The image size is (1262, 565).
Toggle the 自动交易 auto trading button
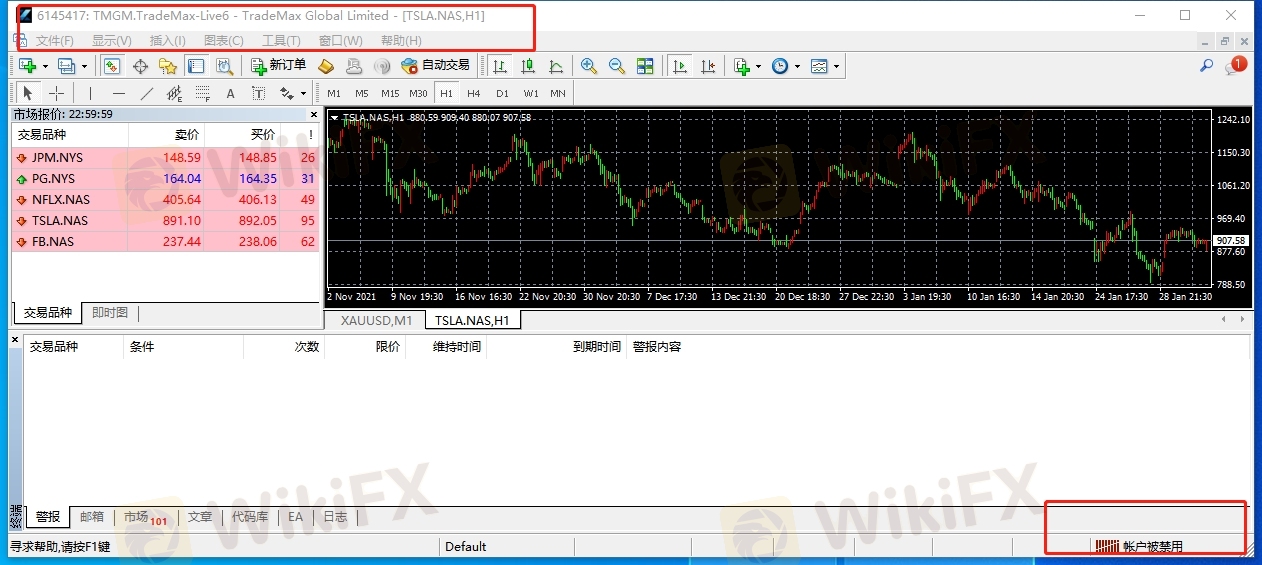(x=435, y=66)
